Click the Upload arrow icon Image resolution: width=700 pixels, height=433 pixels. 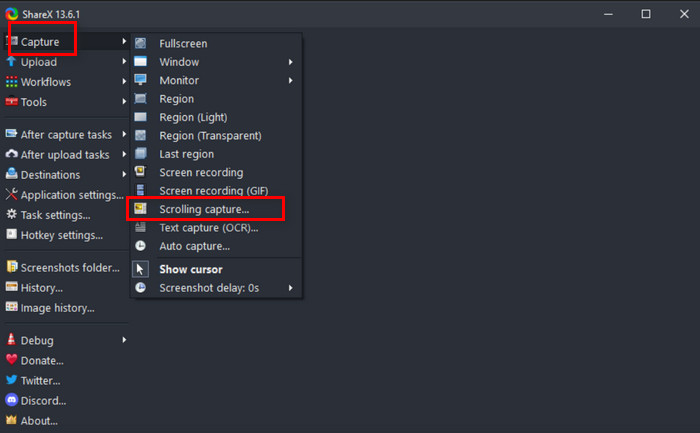pyautogui.click(x=11, y=61)
